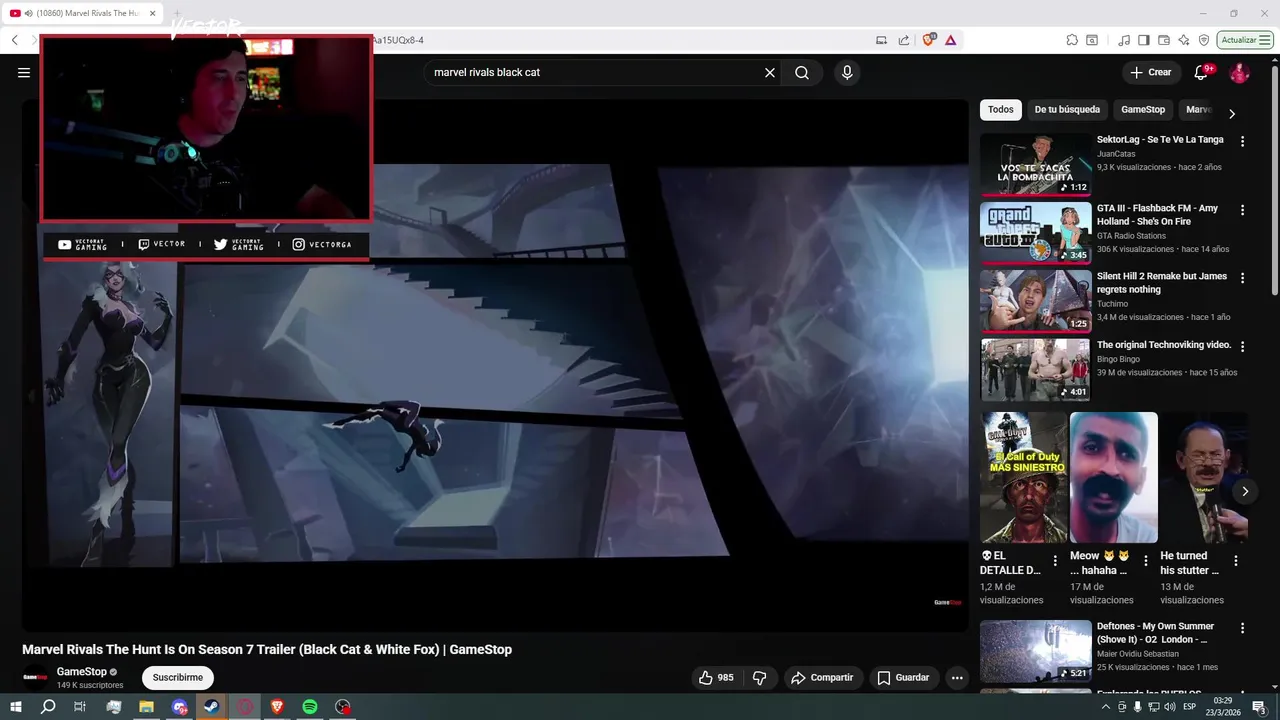Click the video title text
This screenshot has height=720, width=1280.
click(267, 649)
